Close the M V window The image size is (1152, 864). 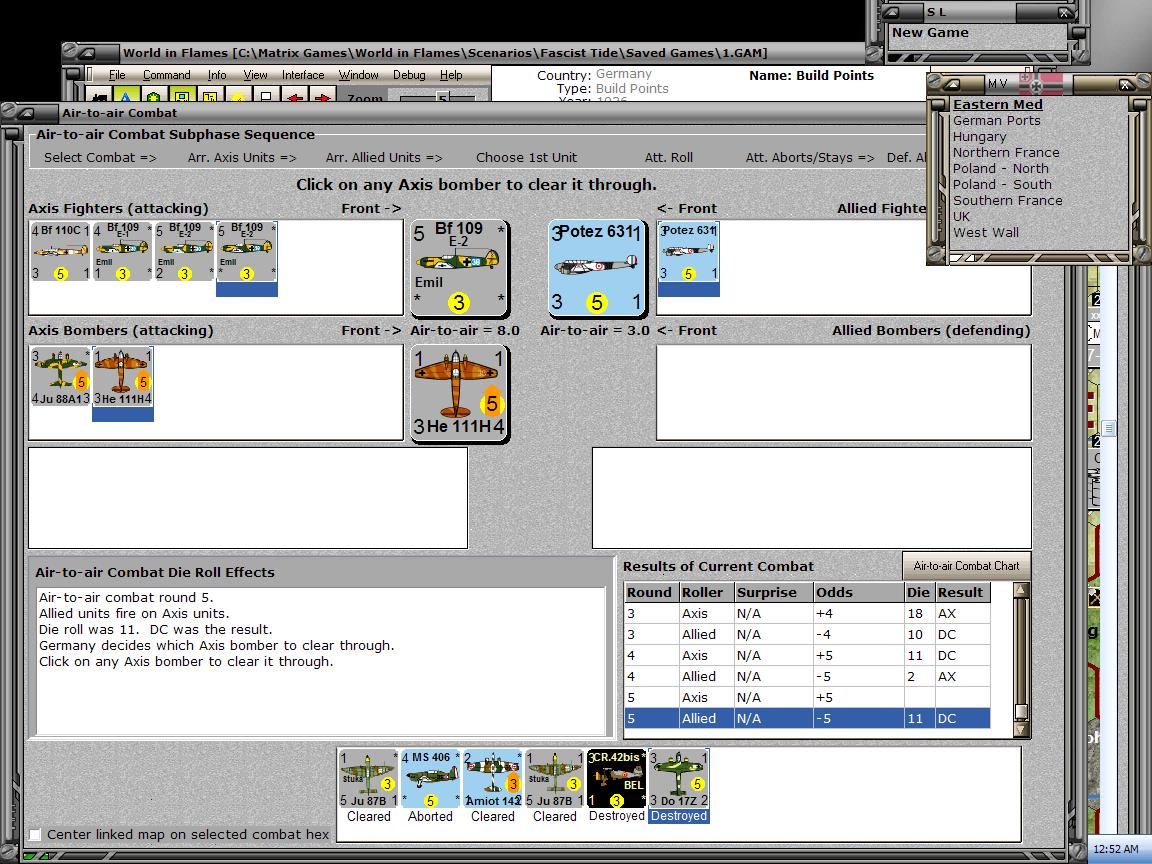coord(1125,84)
